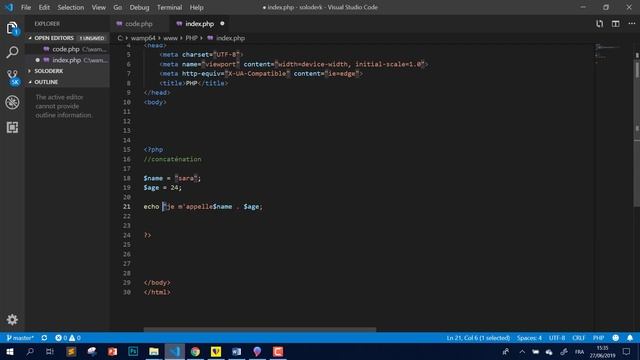Open the Windows action center icon
640x360 pixels.
click(627, 351)
